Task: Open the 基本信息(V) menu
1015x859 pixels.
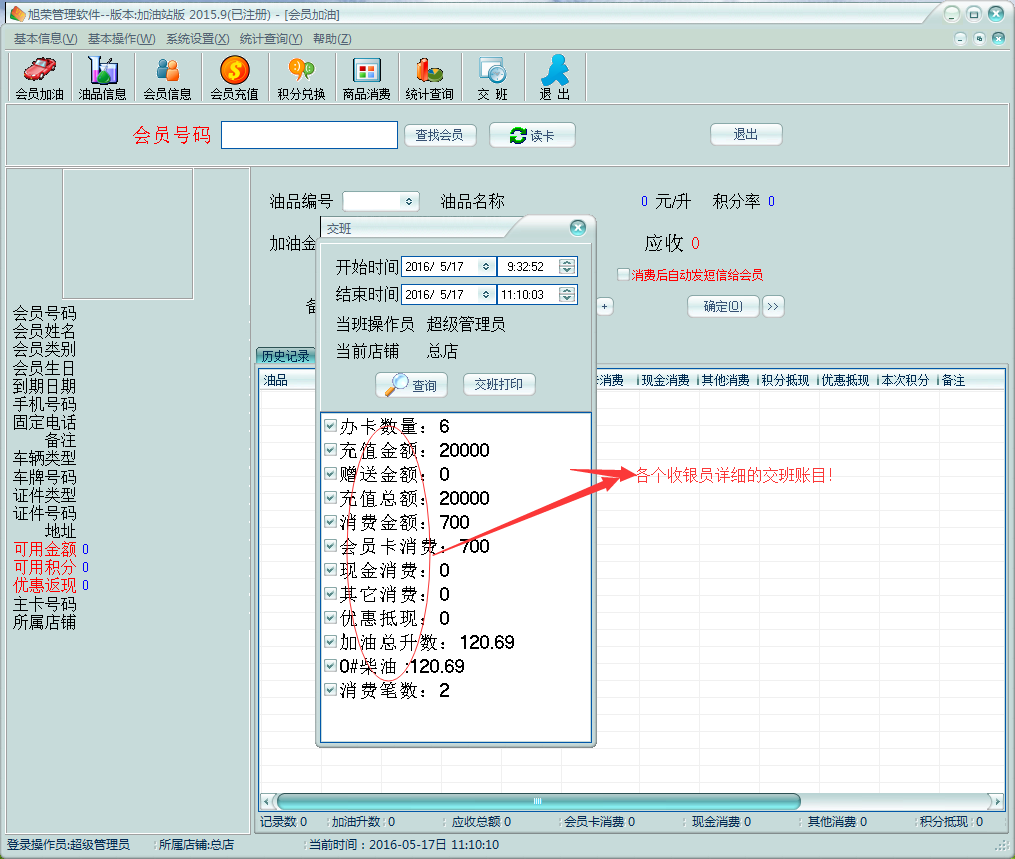Action: click(x=45, y=39)
